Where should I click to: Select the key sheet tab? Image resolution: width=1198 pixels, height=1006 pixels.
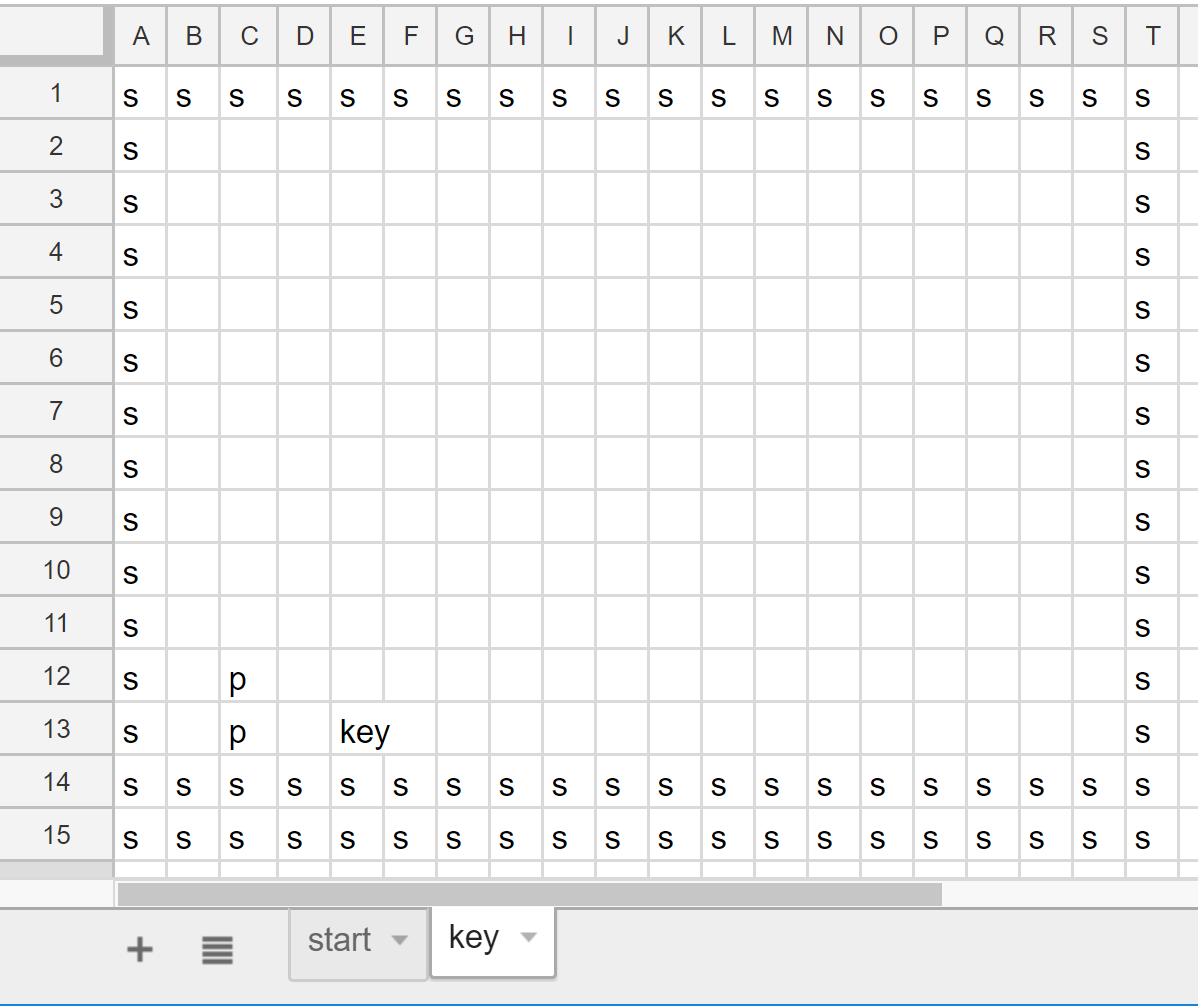[473, 938]
